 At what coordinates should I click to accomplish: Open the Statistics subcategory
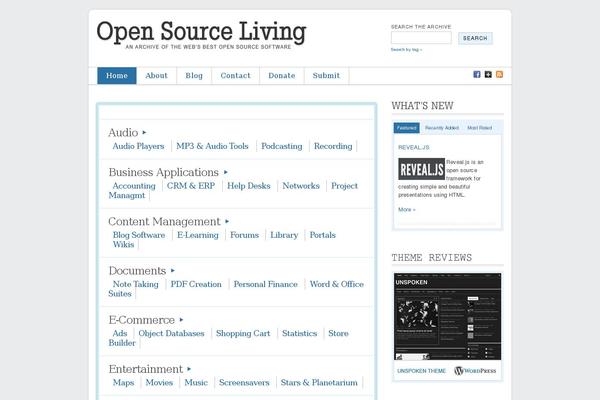pos(300,333)
